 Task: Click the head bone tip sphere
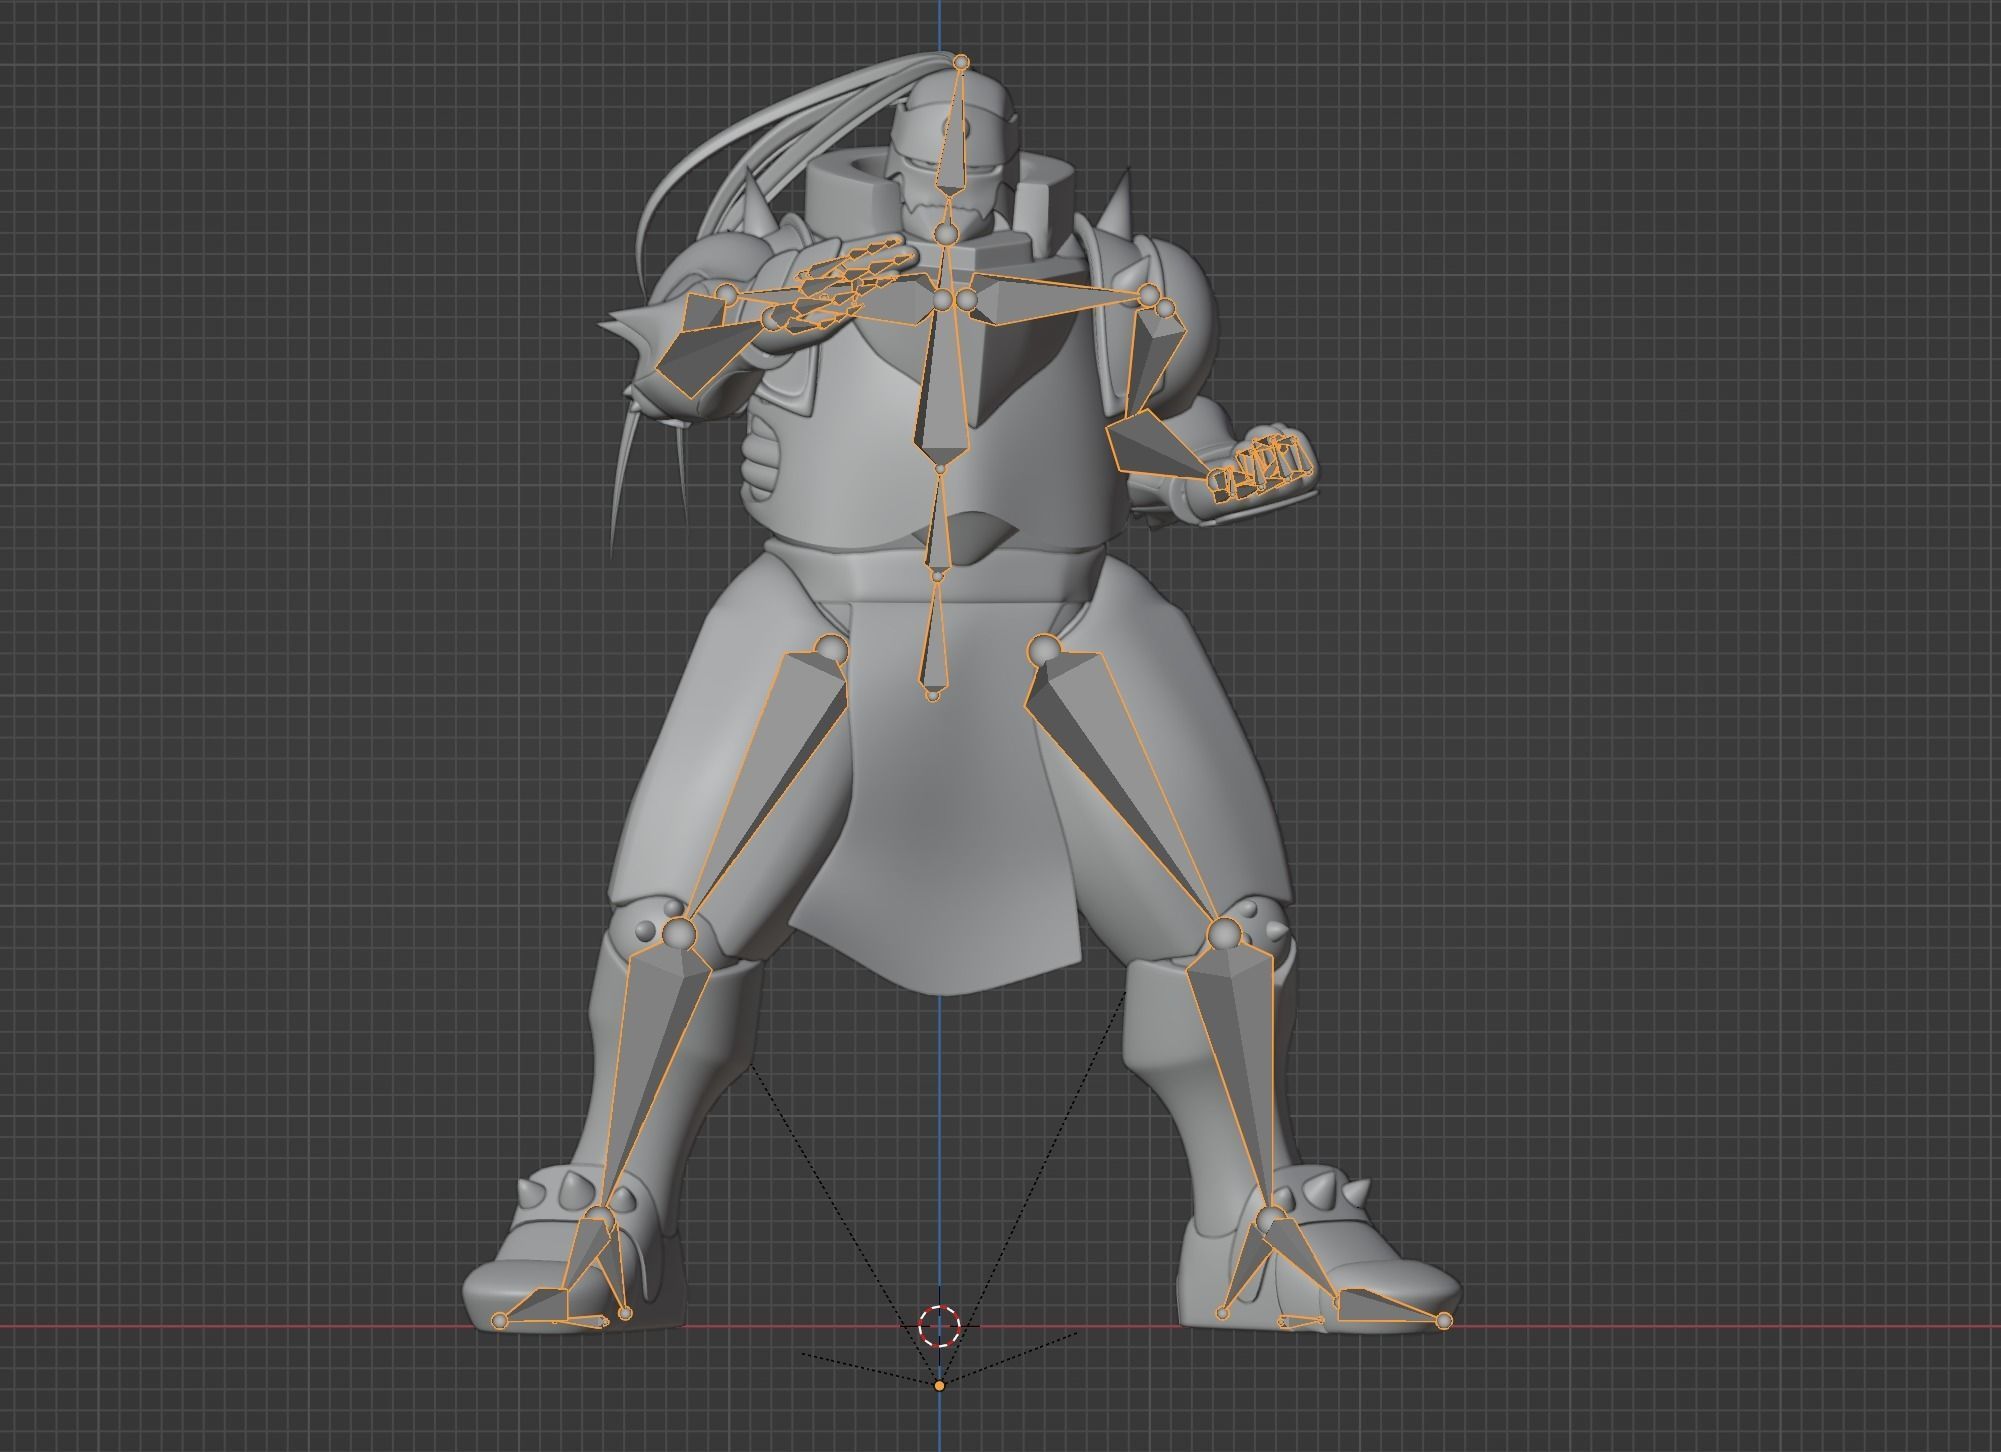tap(961, 63)
